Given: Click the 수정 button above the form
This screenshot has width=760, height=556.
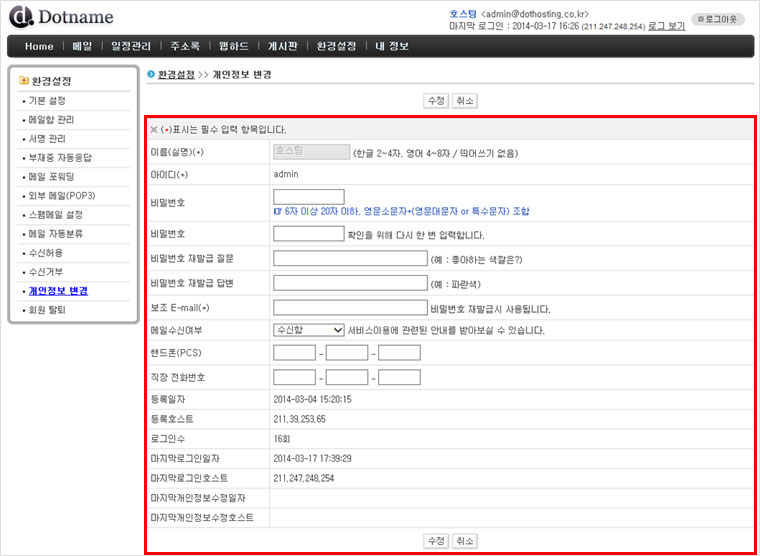Looking at the screenshot, I should click(436, 101).
